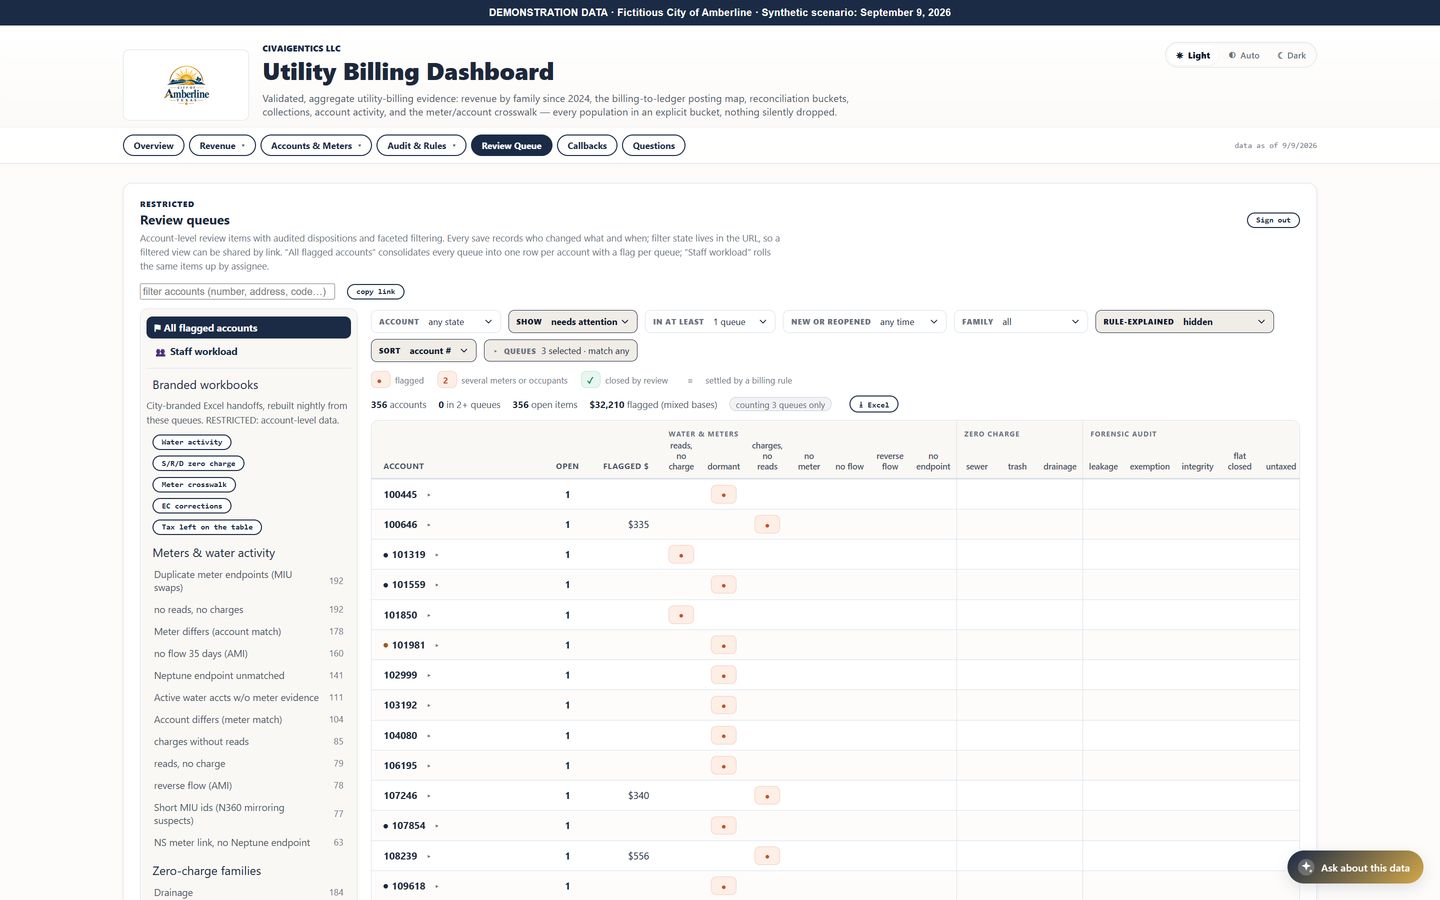Click the charges-no-reads flag for account 108239

[x=767, y=856]
